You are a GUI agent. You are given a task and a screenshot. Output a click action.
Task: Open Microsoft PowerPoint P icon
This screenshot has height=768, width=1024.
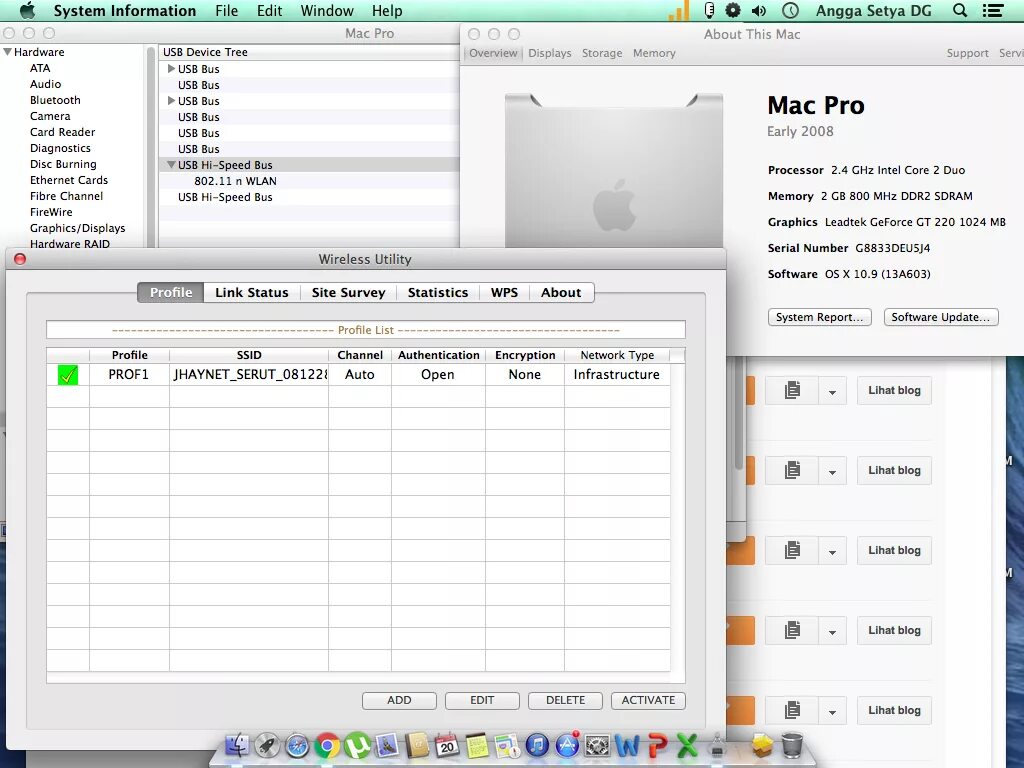click(x=657, y=745)
